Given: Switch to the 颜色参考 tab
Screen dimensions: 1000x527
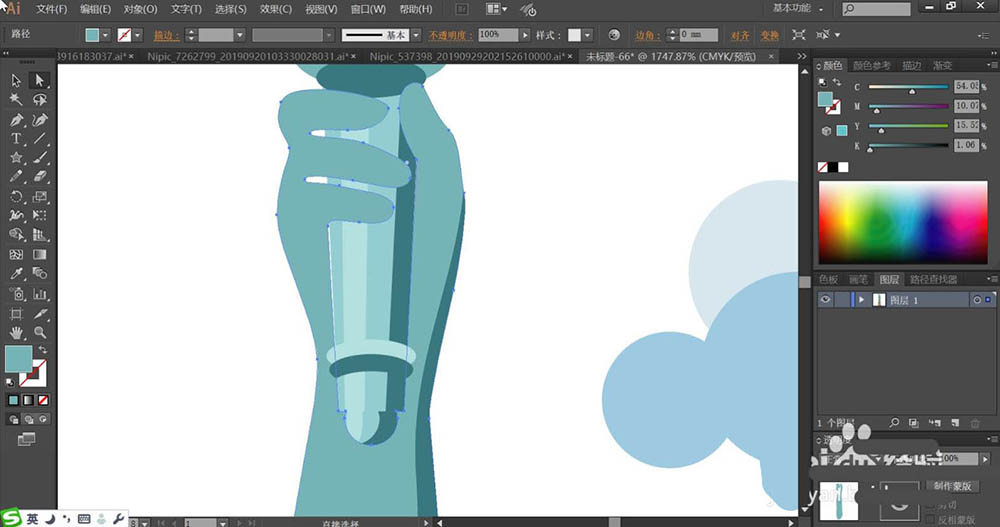Looking at the screenshot, I should coord(872,66).
